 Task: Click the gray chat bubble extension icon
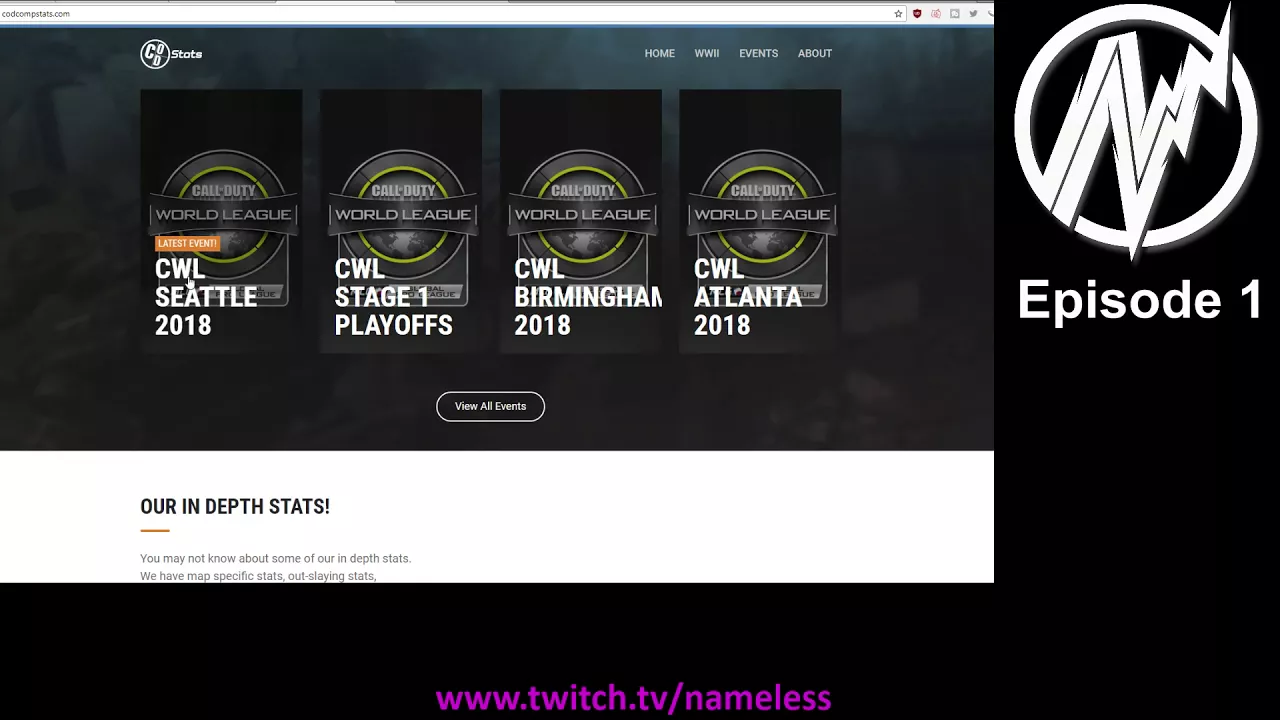954,14
